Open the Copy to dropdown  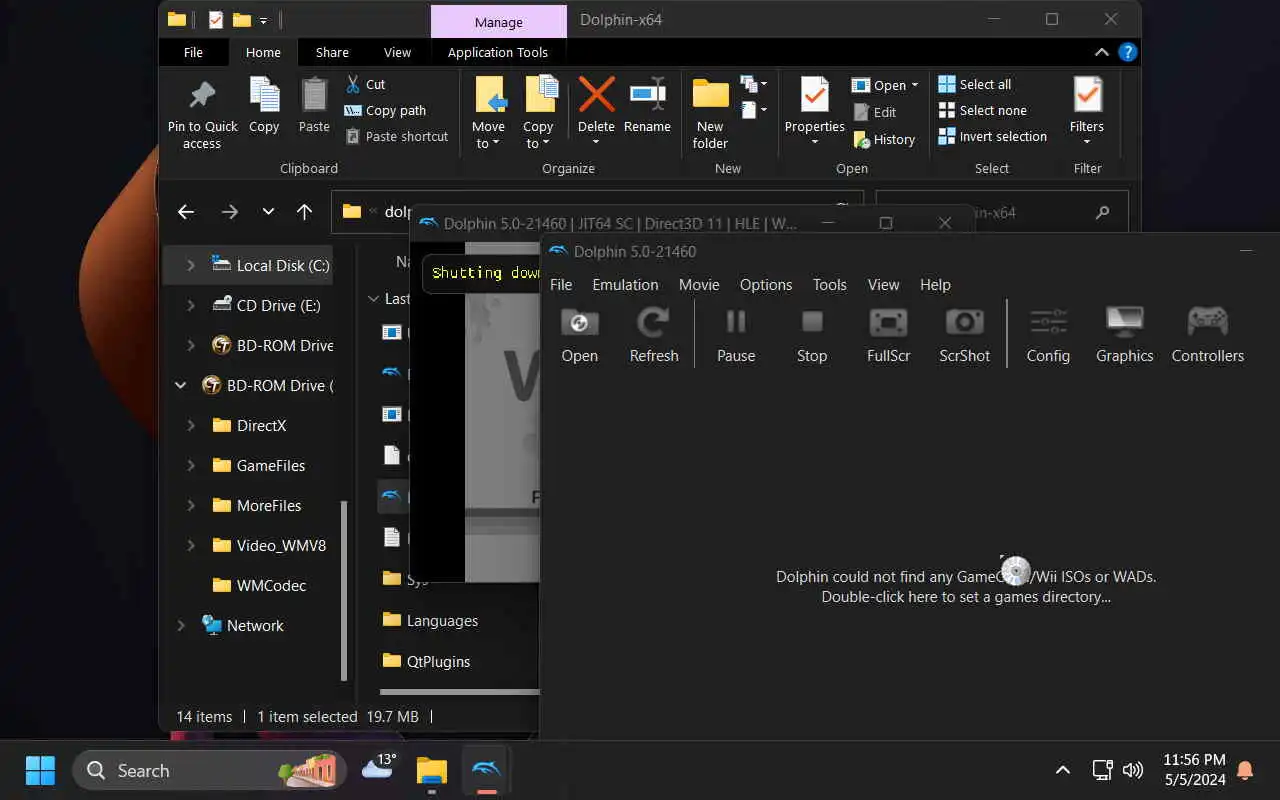[538, 114]
